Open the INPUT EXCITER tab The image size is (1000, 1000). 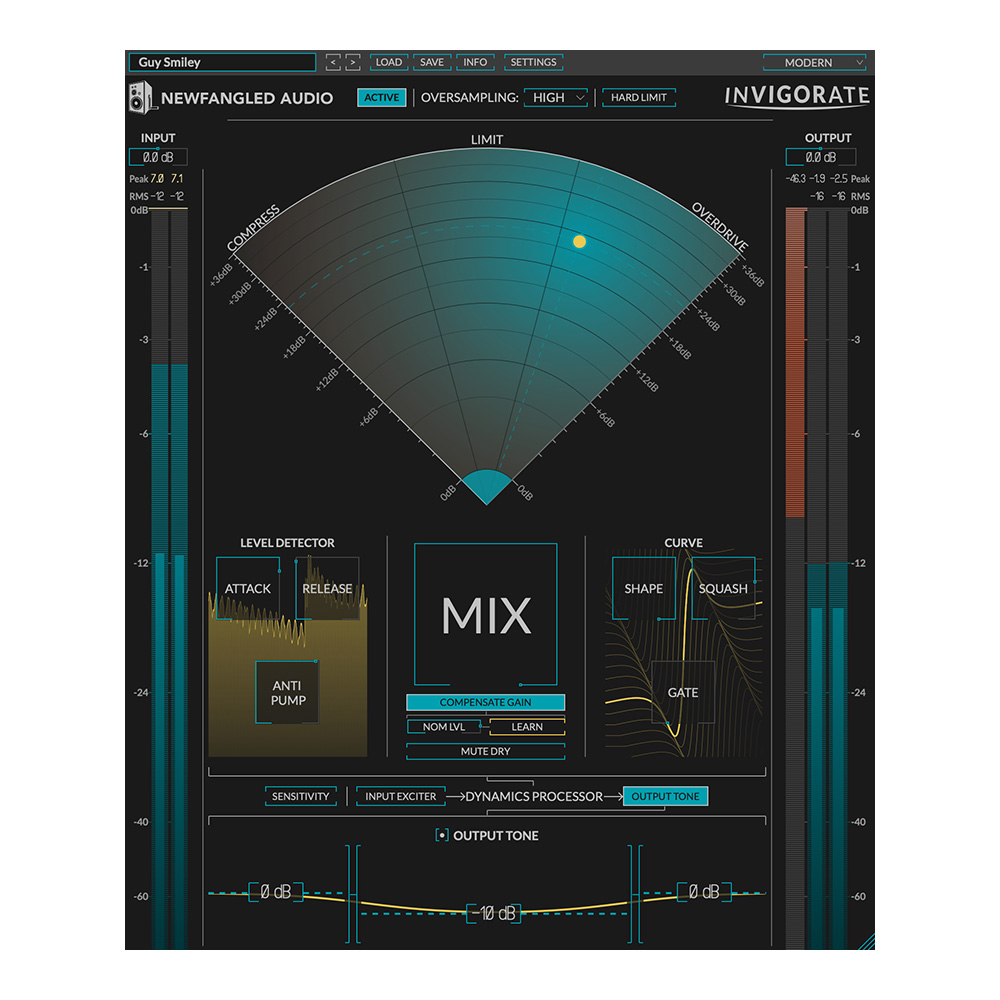(401, 797)
